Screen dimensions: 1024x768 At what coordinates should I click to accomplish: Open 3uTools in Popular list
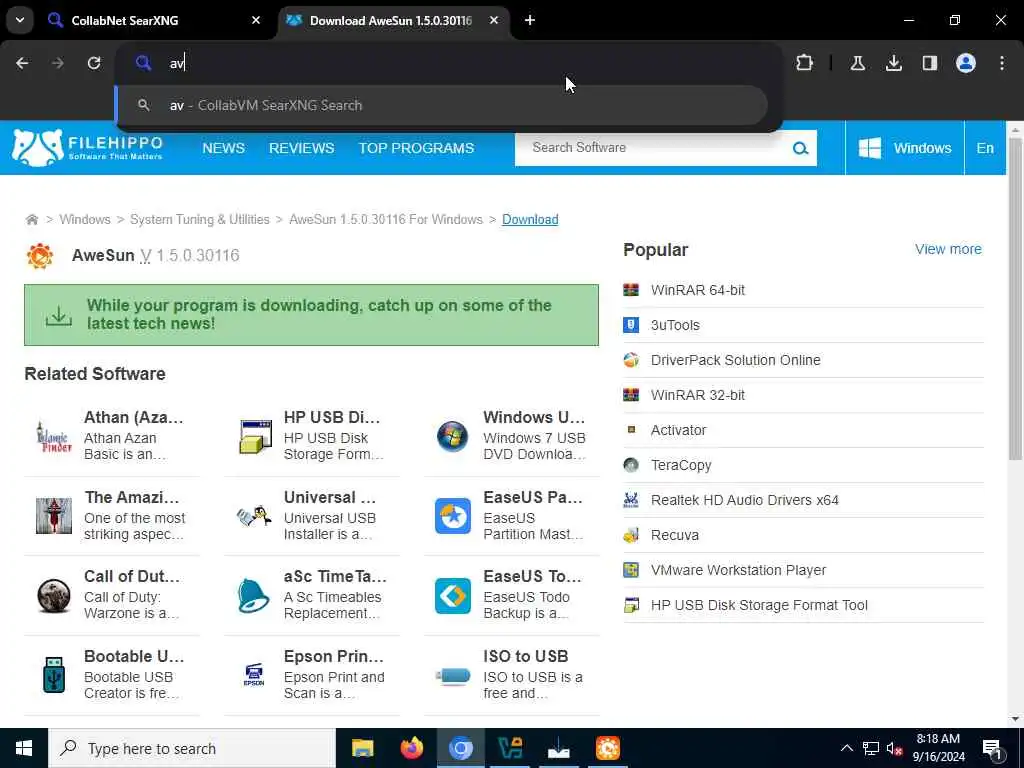(x=675, y=325)
